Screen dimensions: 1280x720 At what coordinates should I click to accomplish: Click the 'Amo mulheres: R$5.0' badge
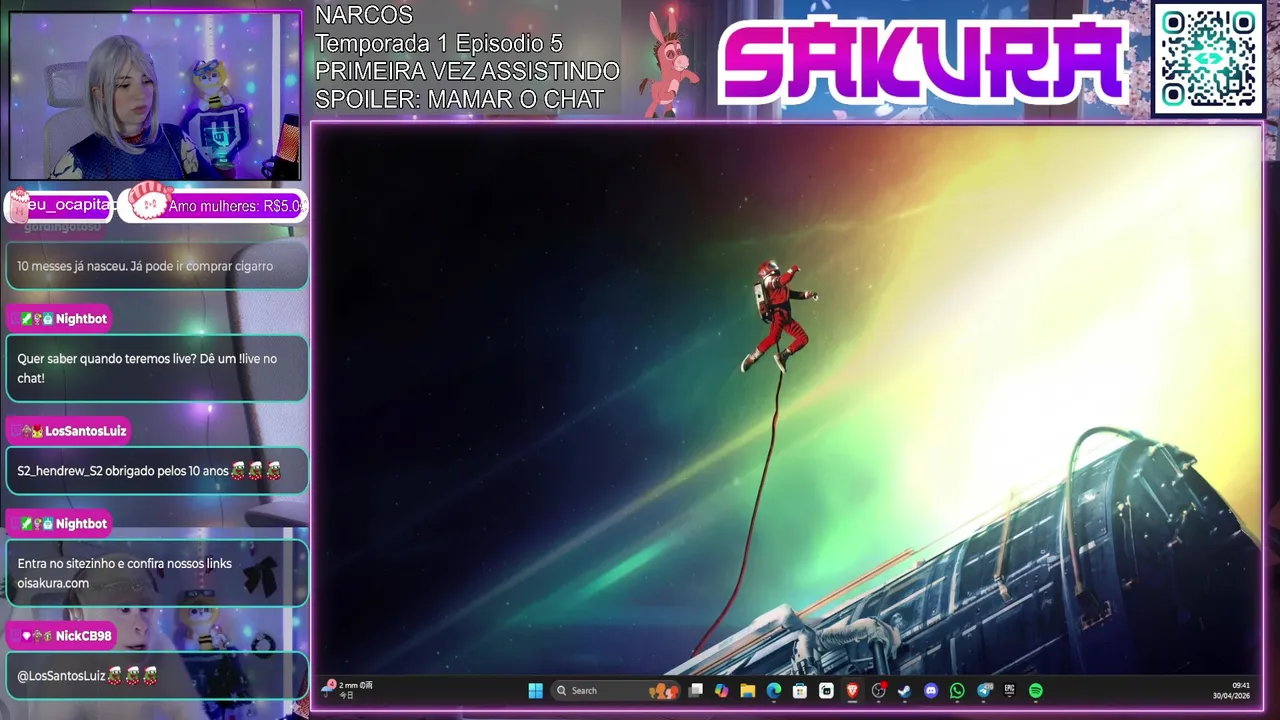coord(213,205)
